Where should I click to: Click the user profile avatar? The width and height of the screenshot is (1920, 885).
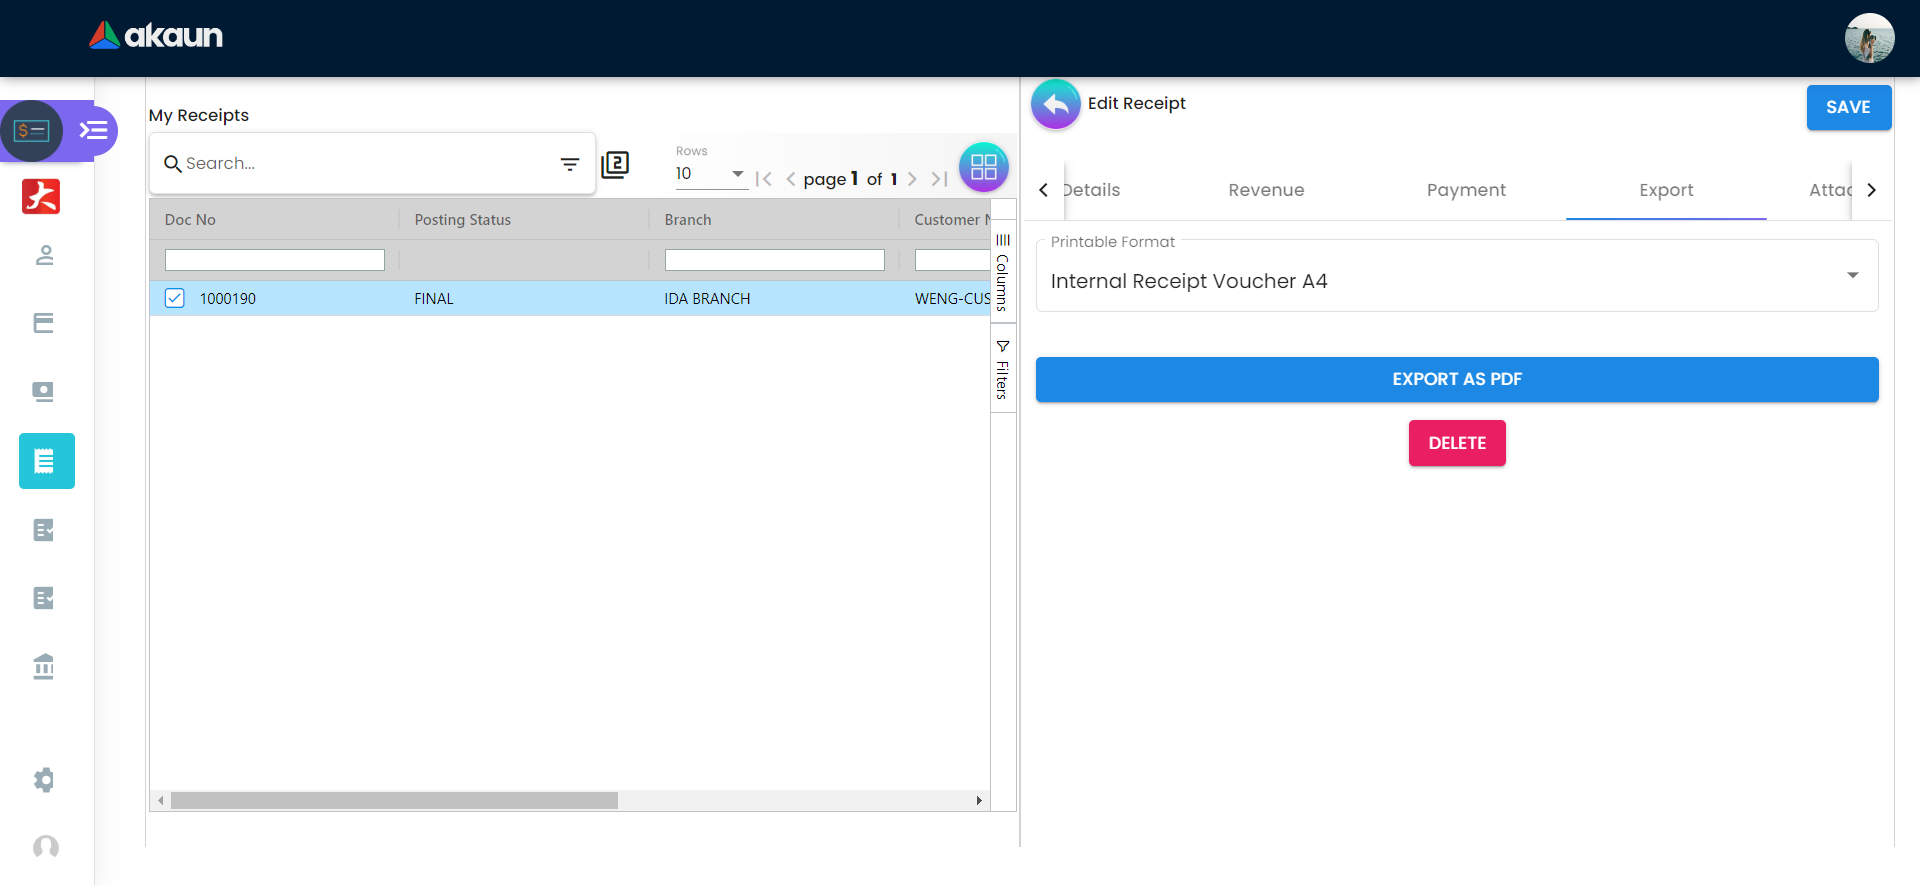[1868, 38]
